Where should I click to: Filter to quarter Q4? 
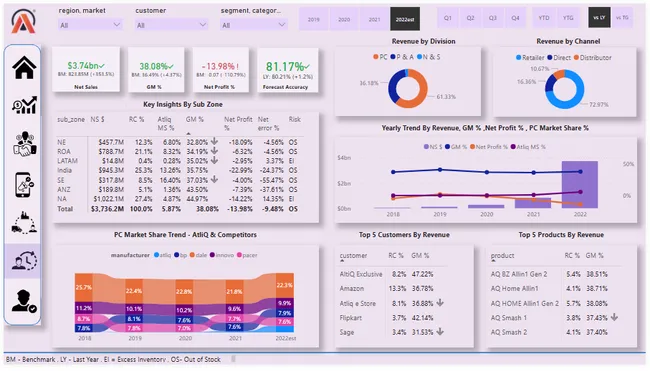515,18
